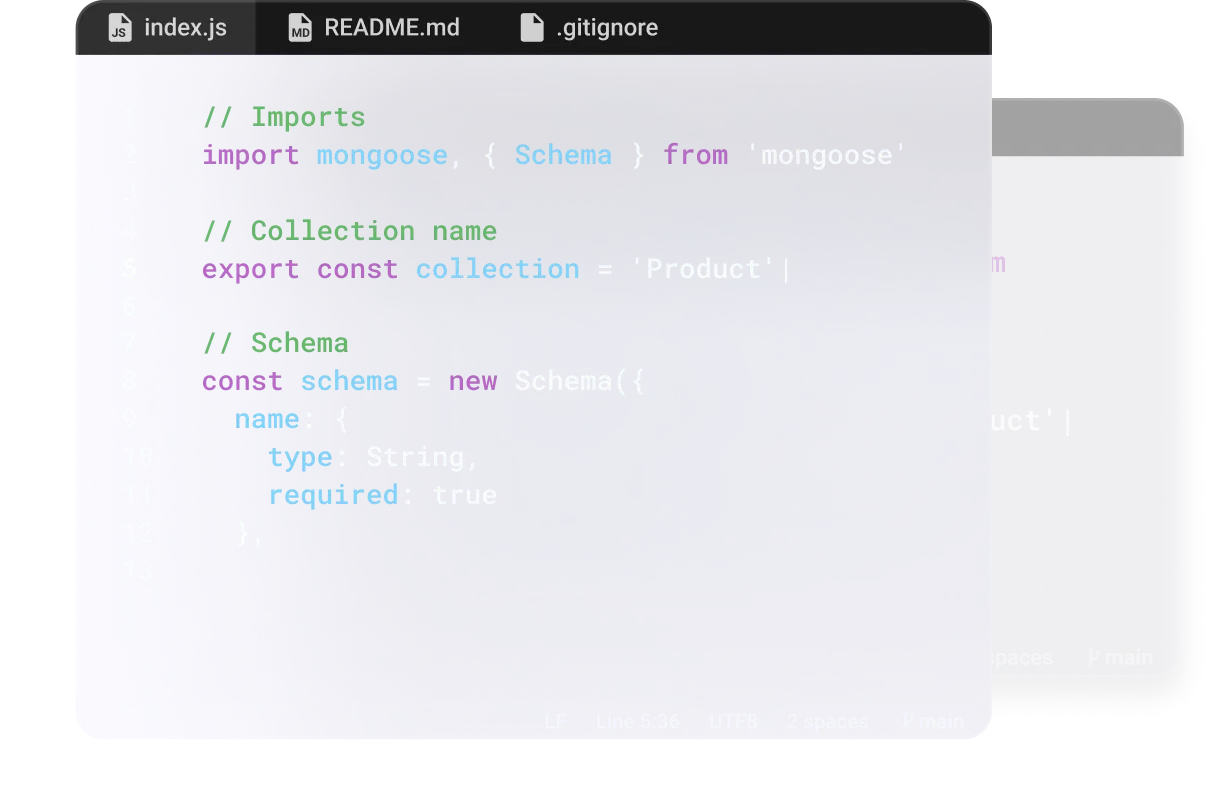
Task: Open the README.md tab
Action: click(374, 28)
